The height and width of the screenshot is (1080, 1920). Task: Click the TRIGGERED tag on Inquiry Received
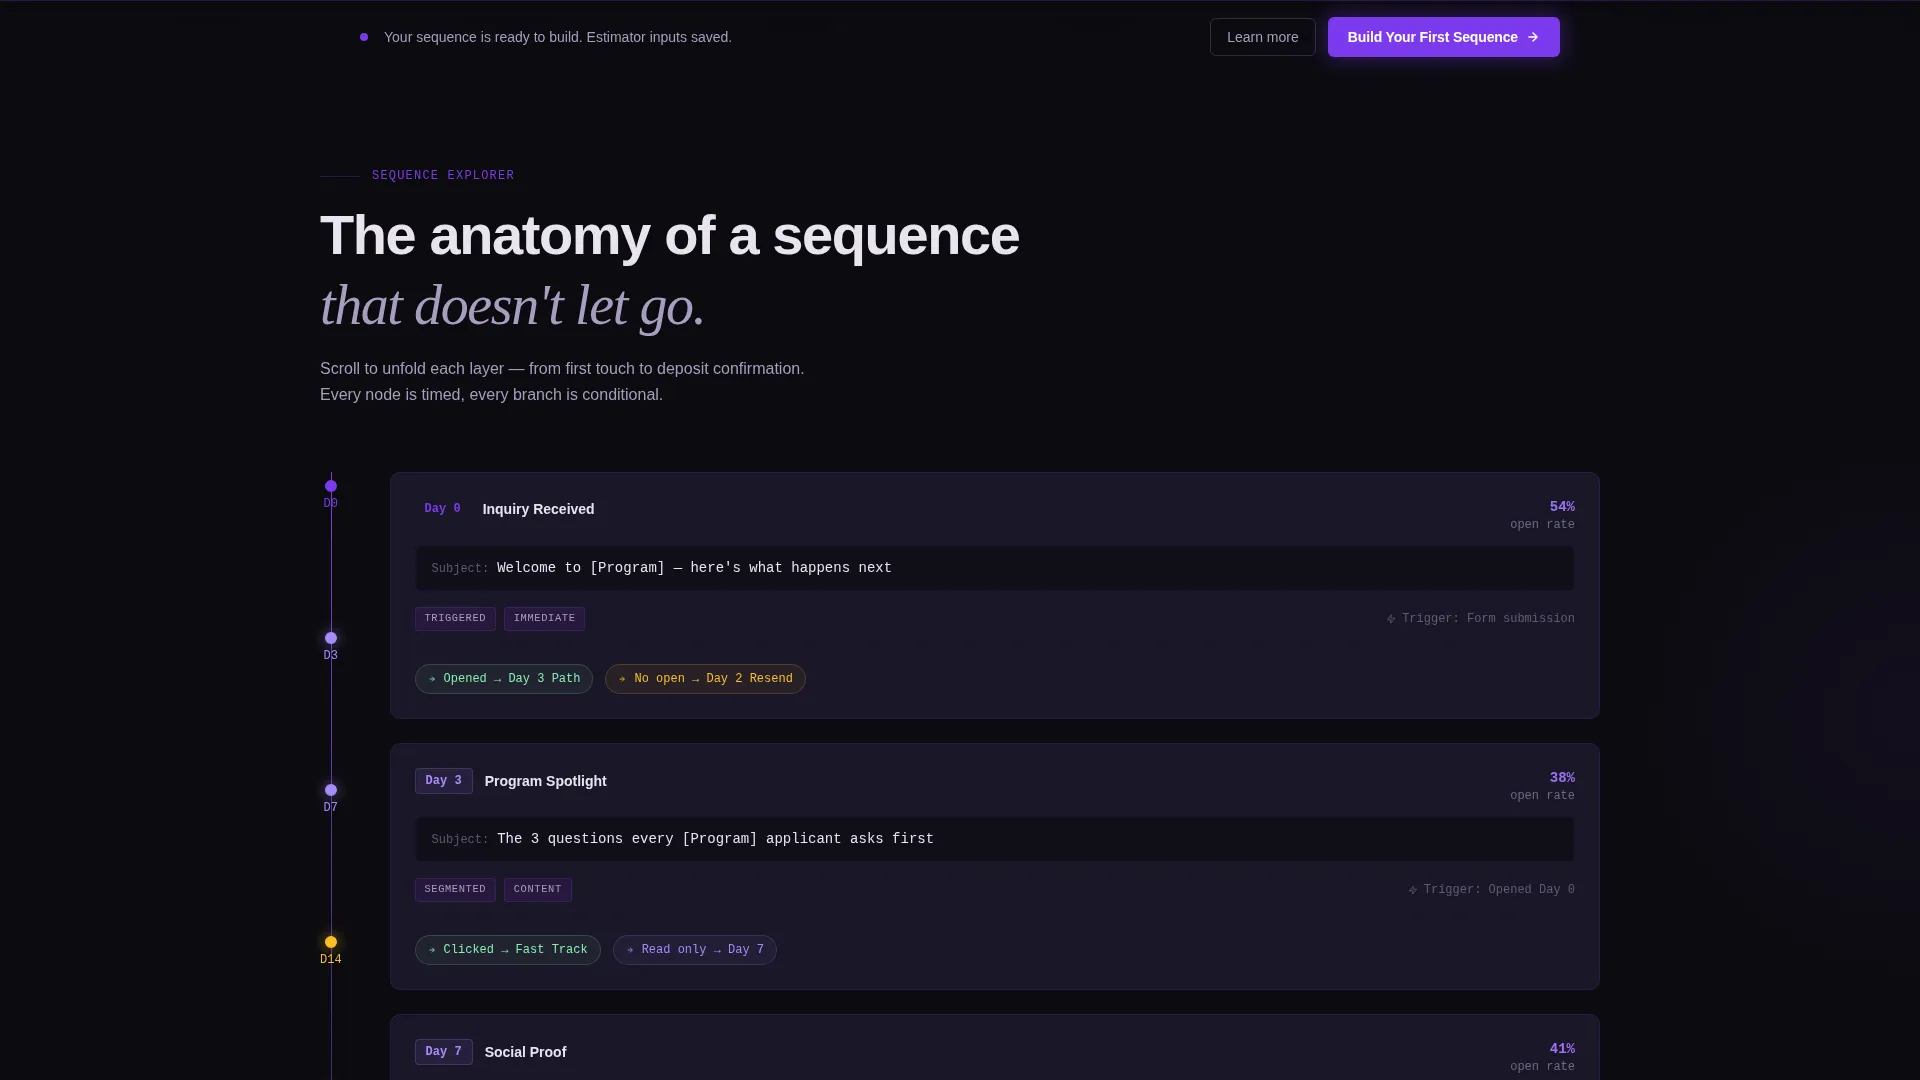455,618
